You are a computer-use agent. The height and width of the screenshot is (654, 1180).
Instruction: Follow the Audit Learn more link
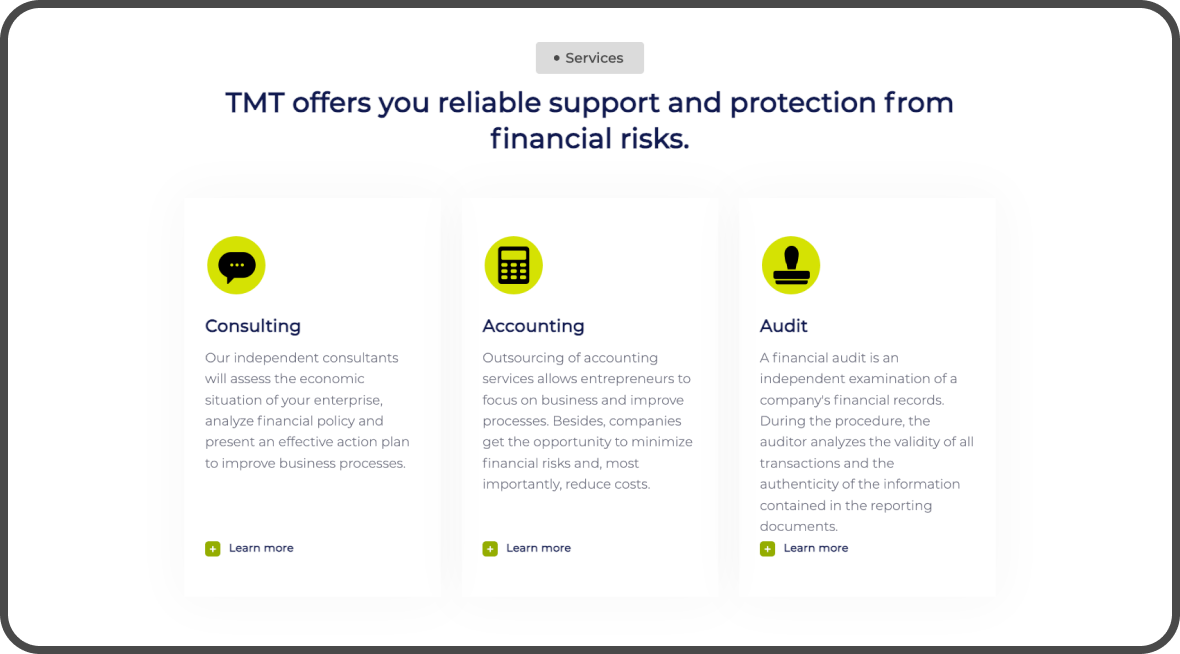(x=815, y=548)
